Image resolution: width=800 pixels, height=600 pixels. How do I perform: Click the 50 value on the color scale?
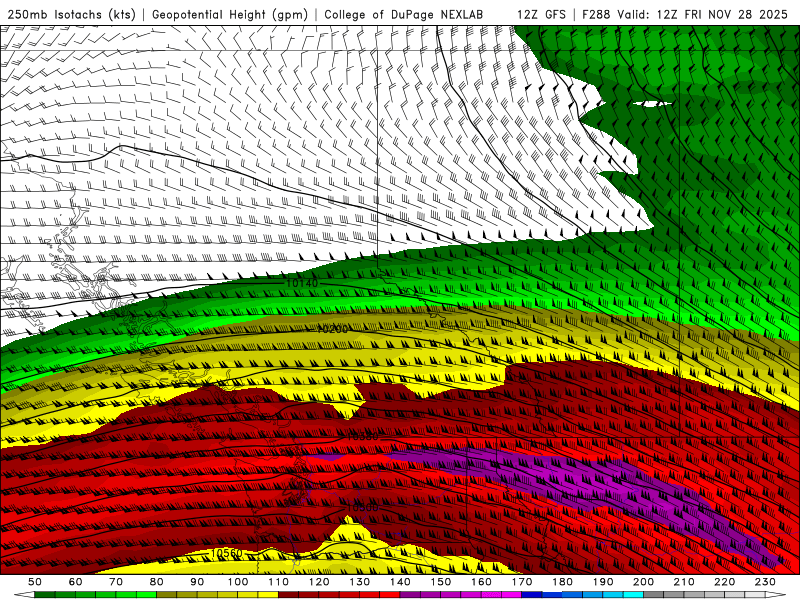point(35,582)
